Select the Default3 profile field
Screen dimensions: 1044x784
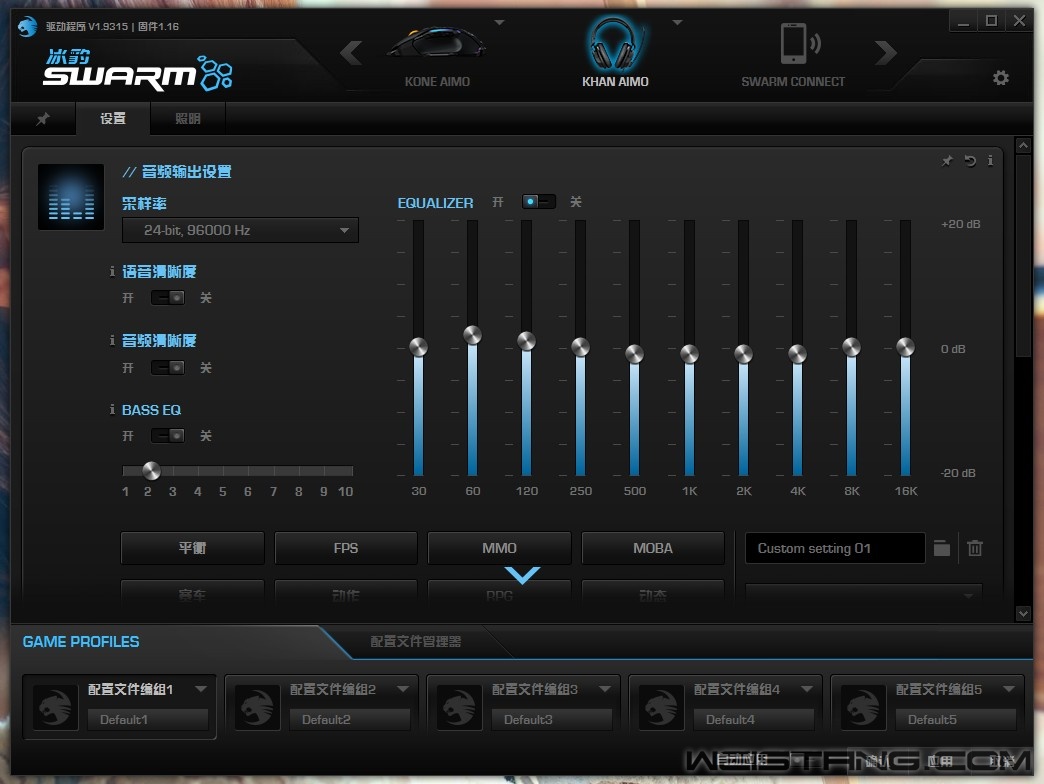pyautogui.click(x=552, y=719)
